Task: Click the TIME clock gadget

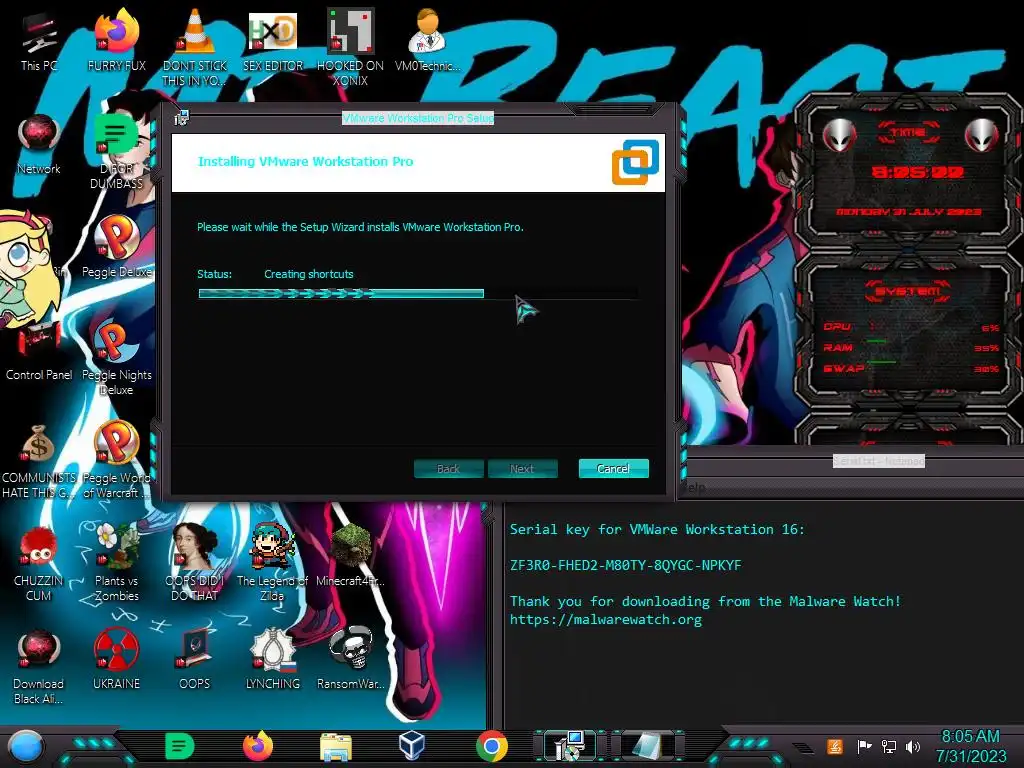Action: [x=908, y=171]
